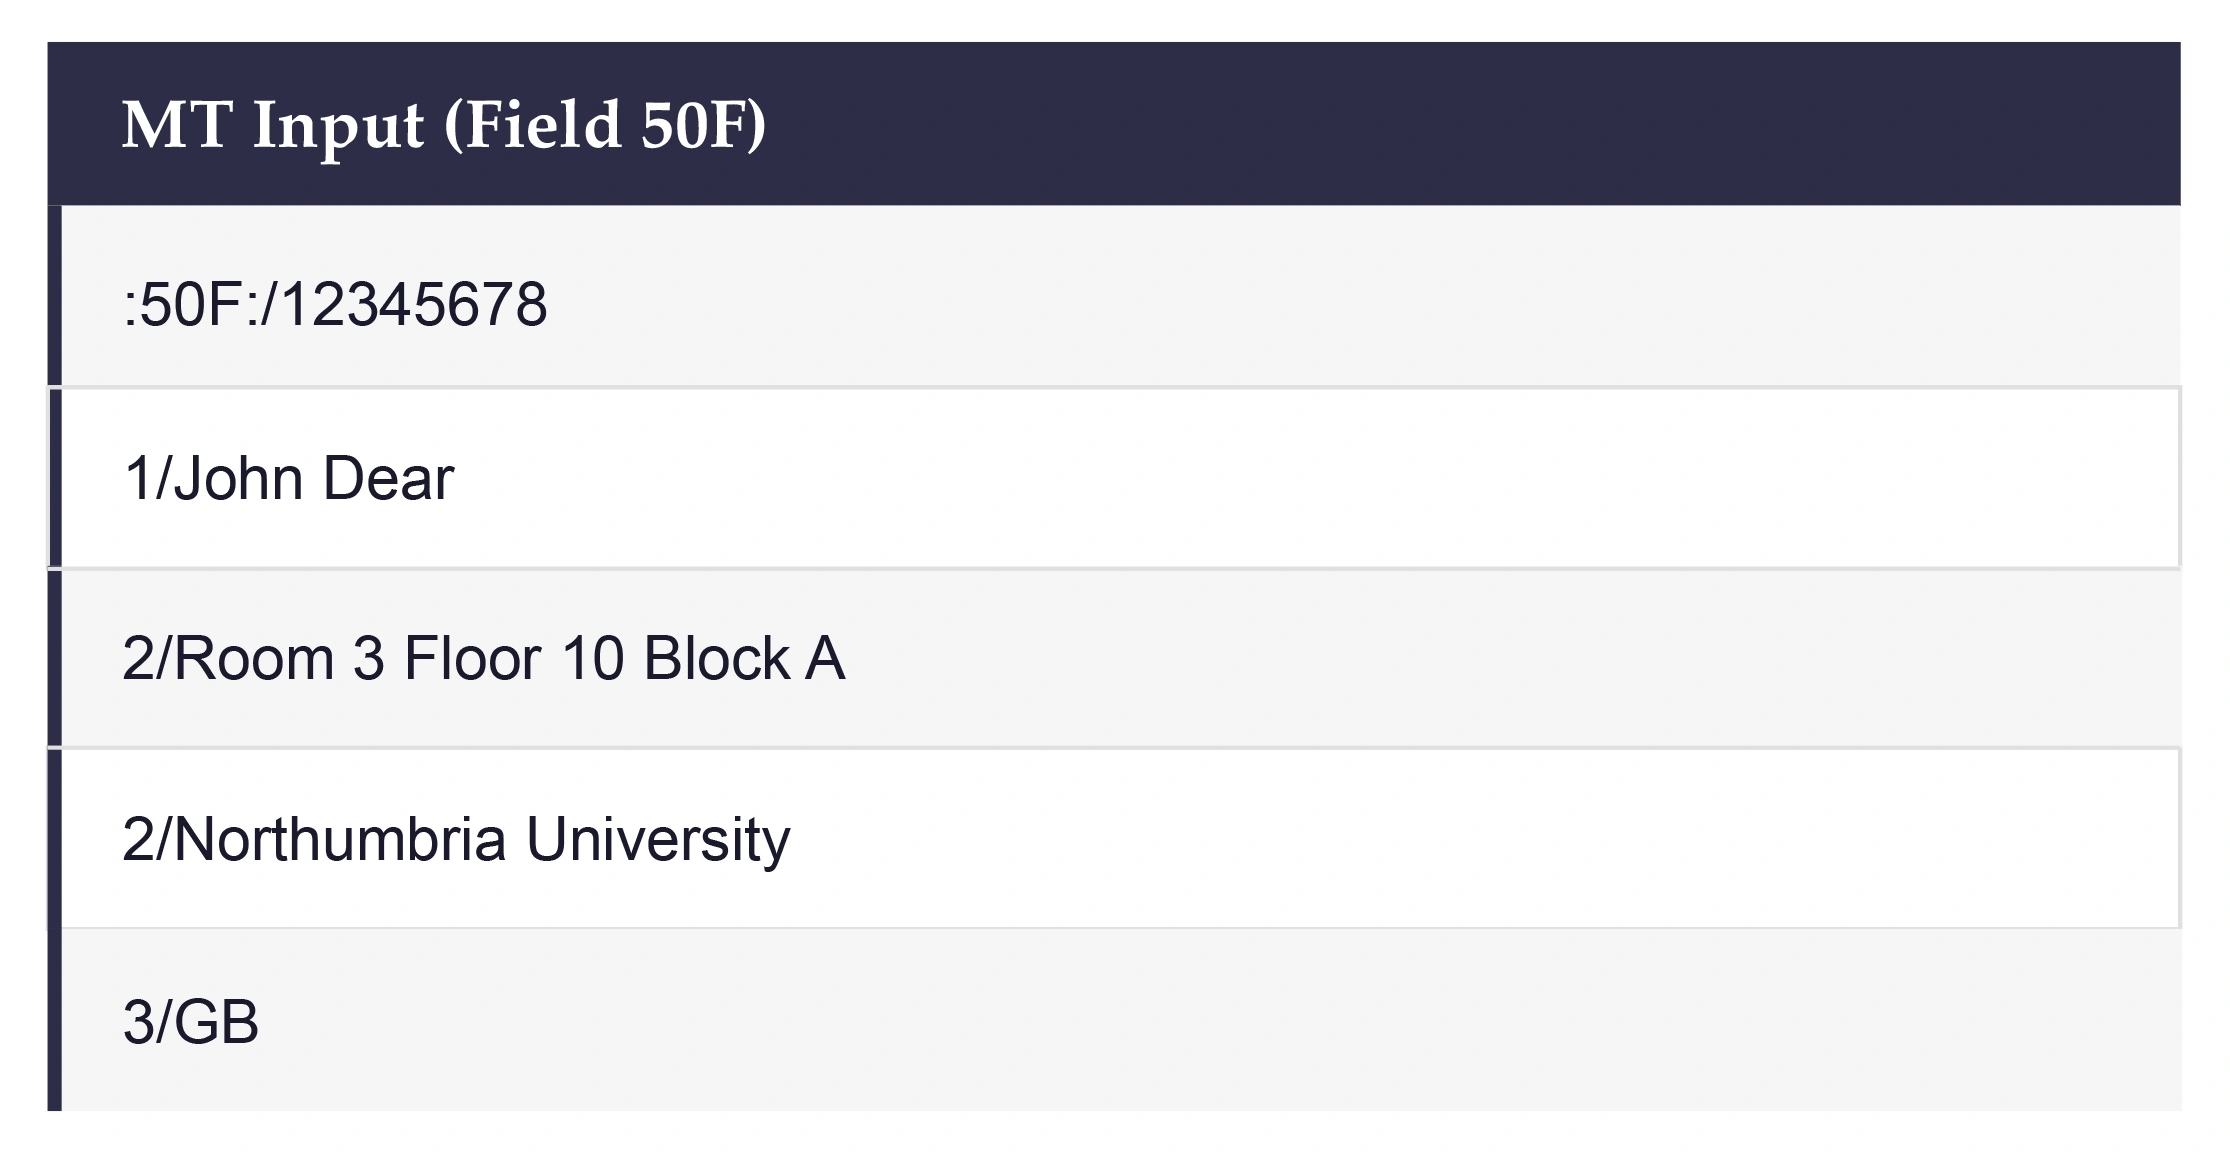Click the MT Input heading words
This screenshot has width=2230, height=1160.
[x=273, y=125]
